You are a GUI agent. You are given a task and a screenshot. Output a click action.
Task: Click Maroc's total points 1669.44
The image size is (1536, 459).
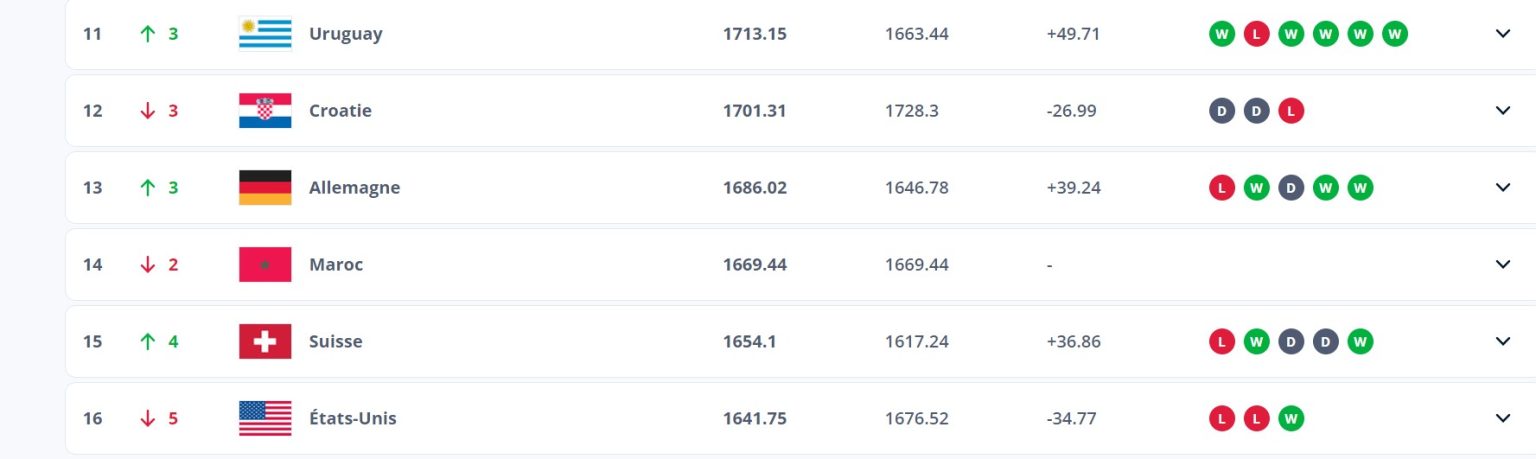pyautogui.click(x=755, y=265)
